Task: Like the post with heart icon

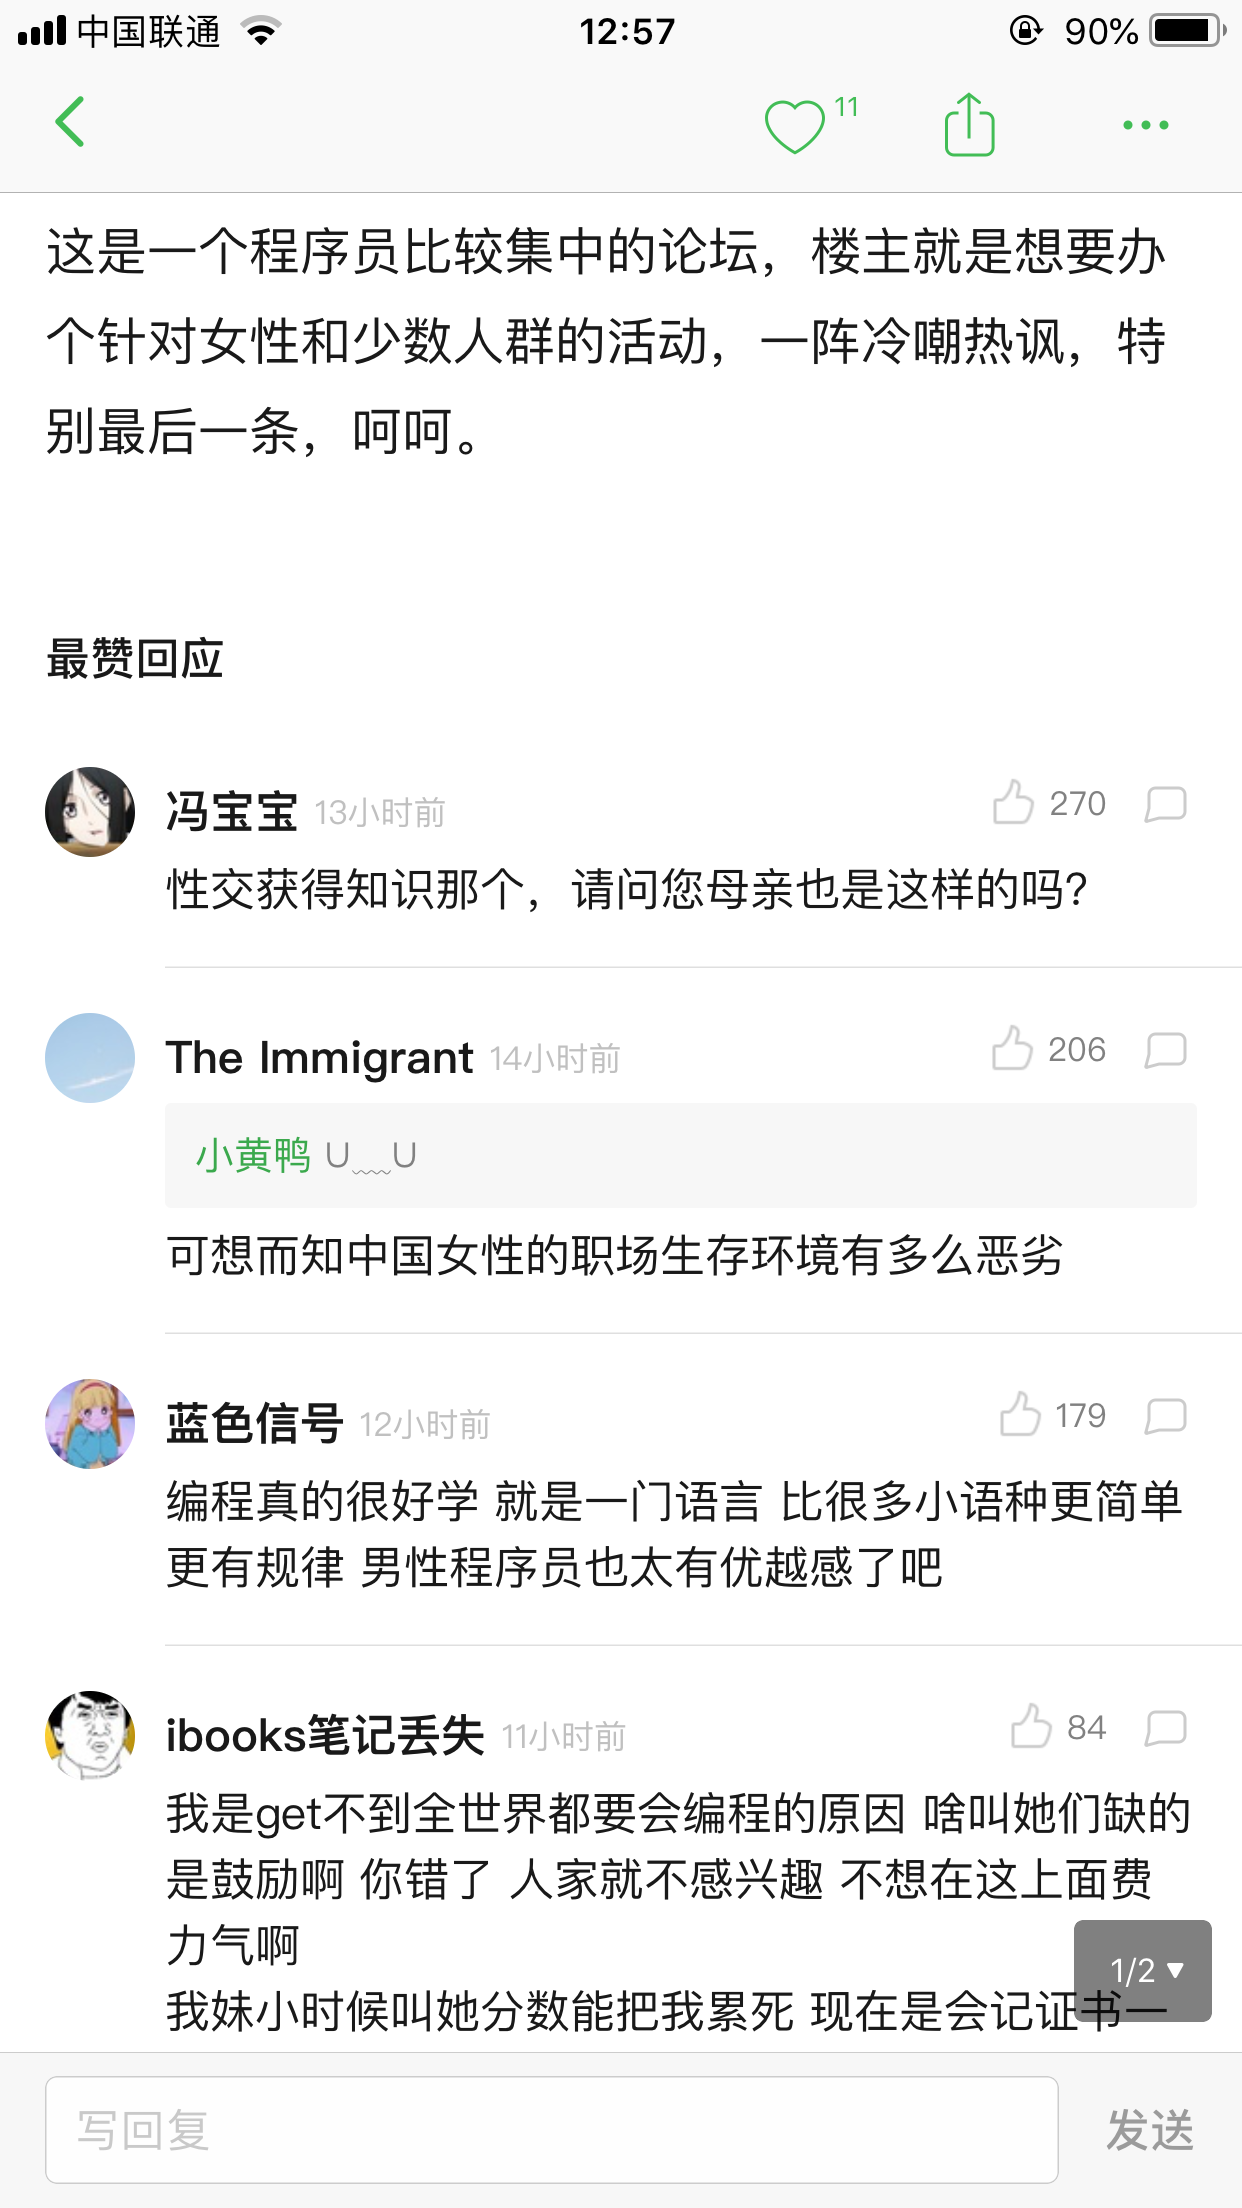Action: pyautogui.click(x=795, y=127)
